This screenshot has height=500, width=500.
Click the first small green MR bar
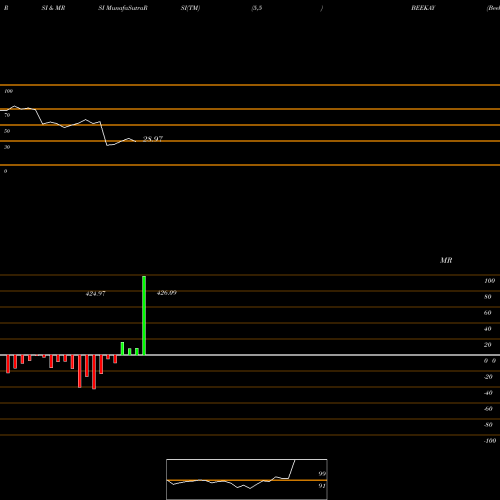click(122, 348)
